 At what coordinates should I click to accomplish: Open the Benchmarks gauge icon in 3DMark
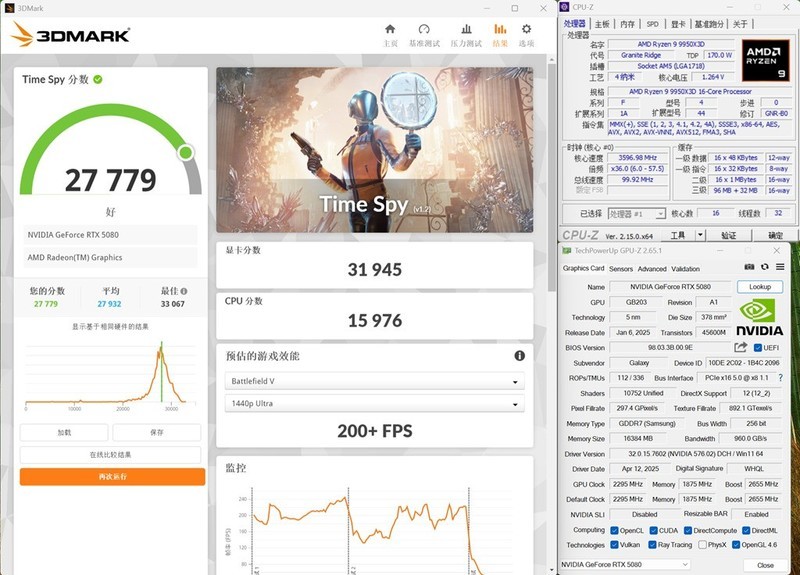pyautogui.click(x=424, y=29)
